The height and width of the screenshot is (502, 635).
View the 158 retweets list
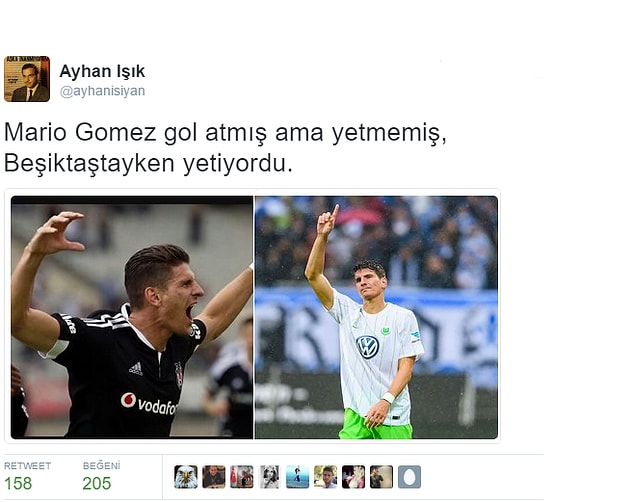pos(18,483)
